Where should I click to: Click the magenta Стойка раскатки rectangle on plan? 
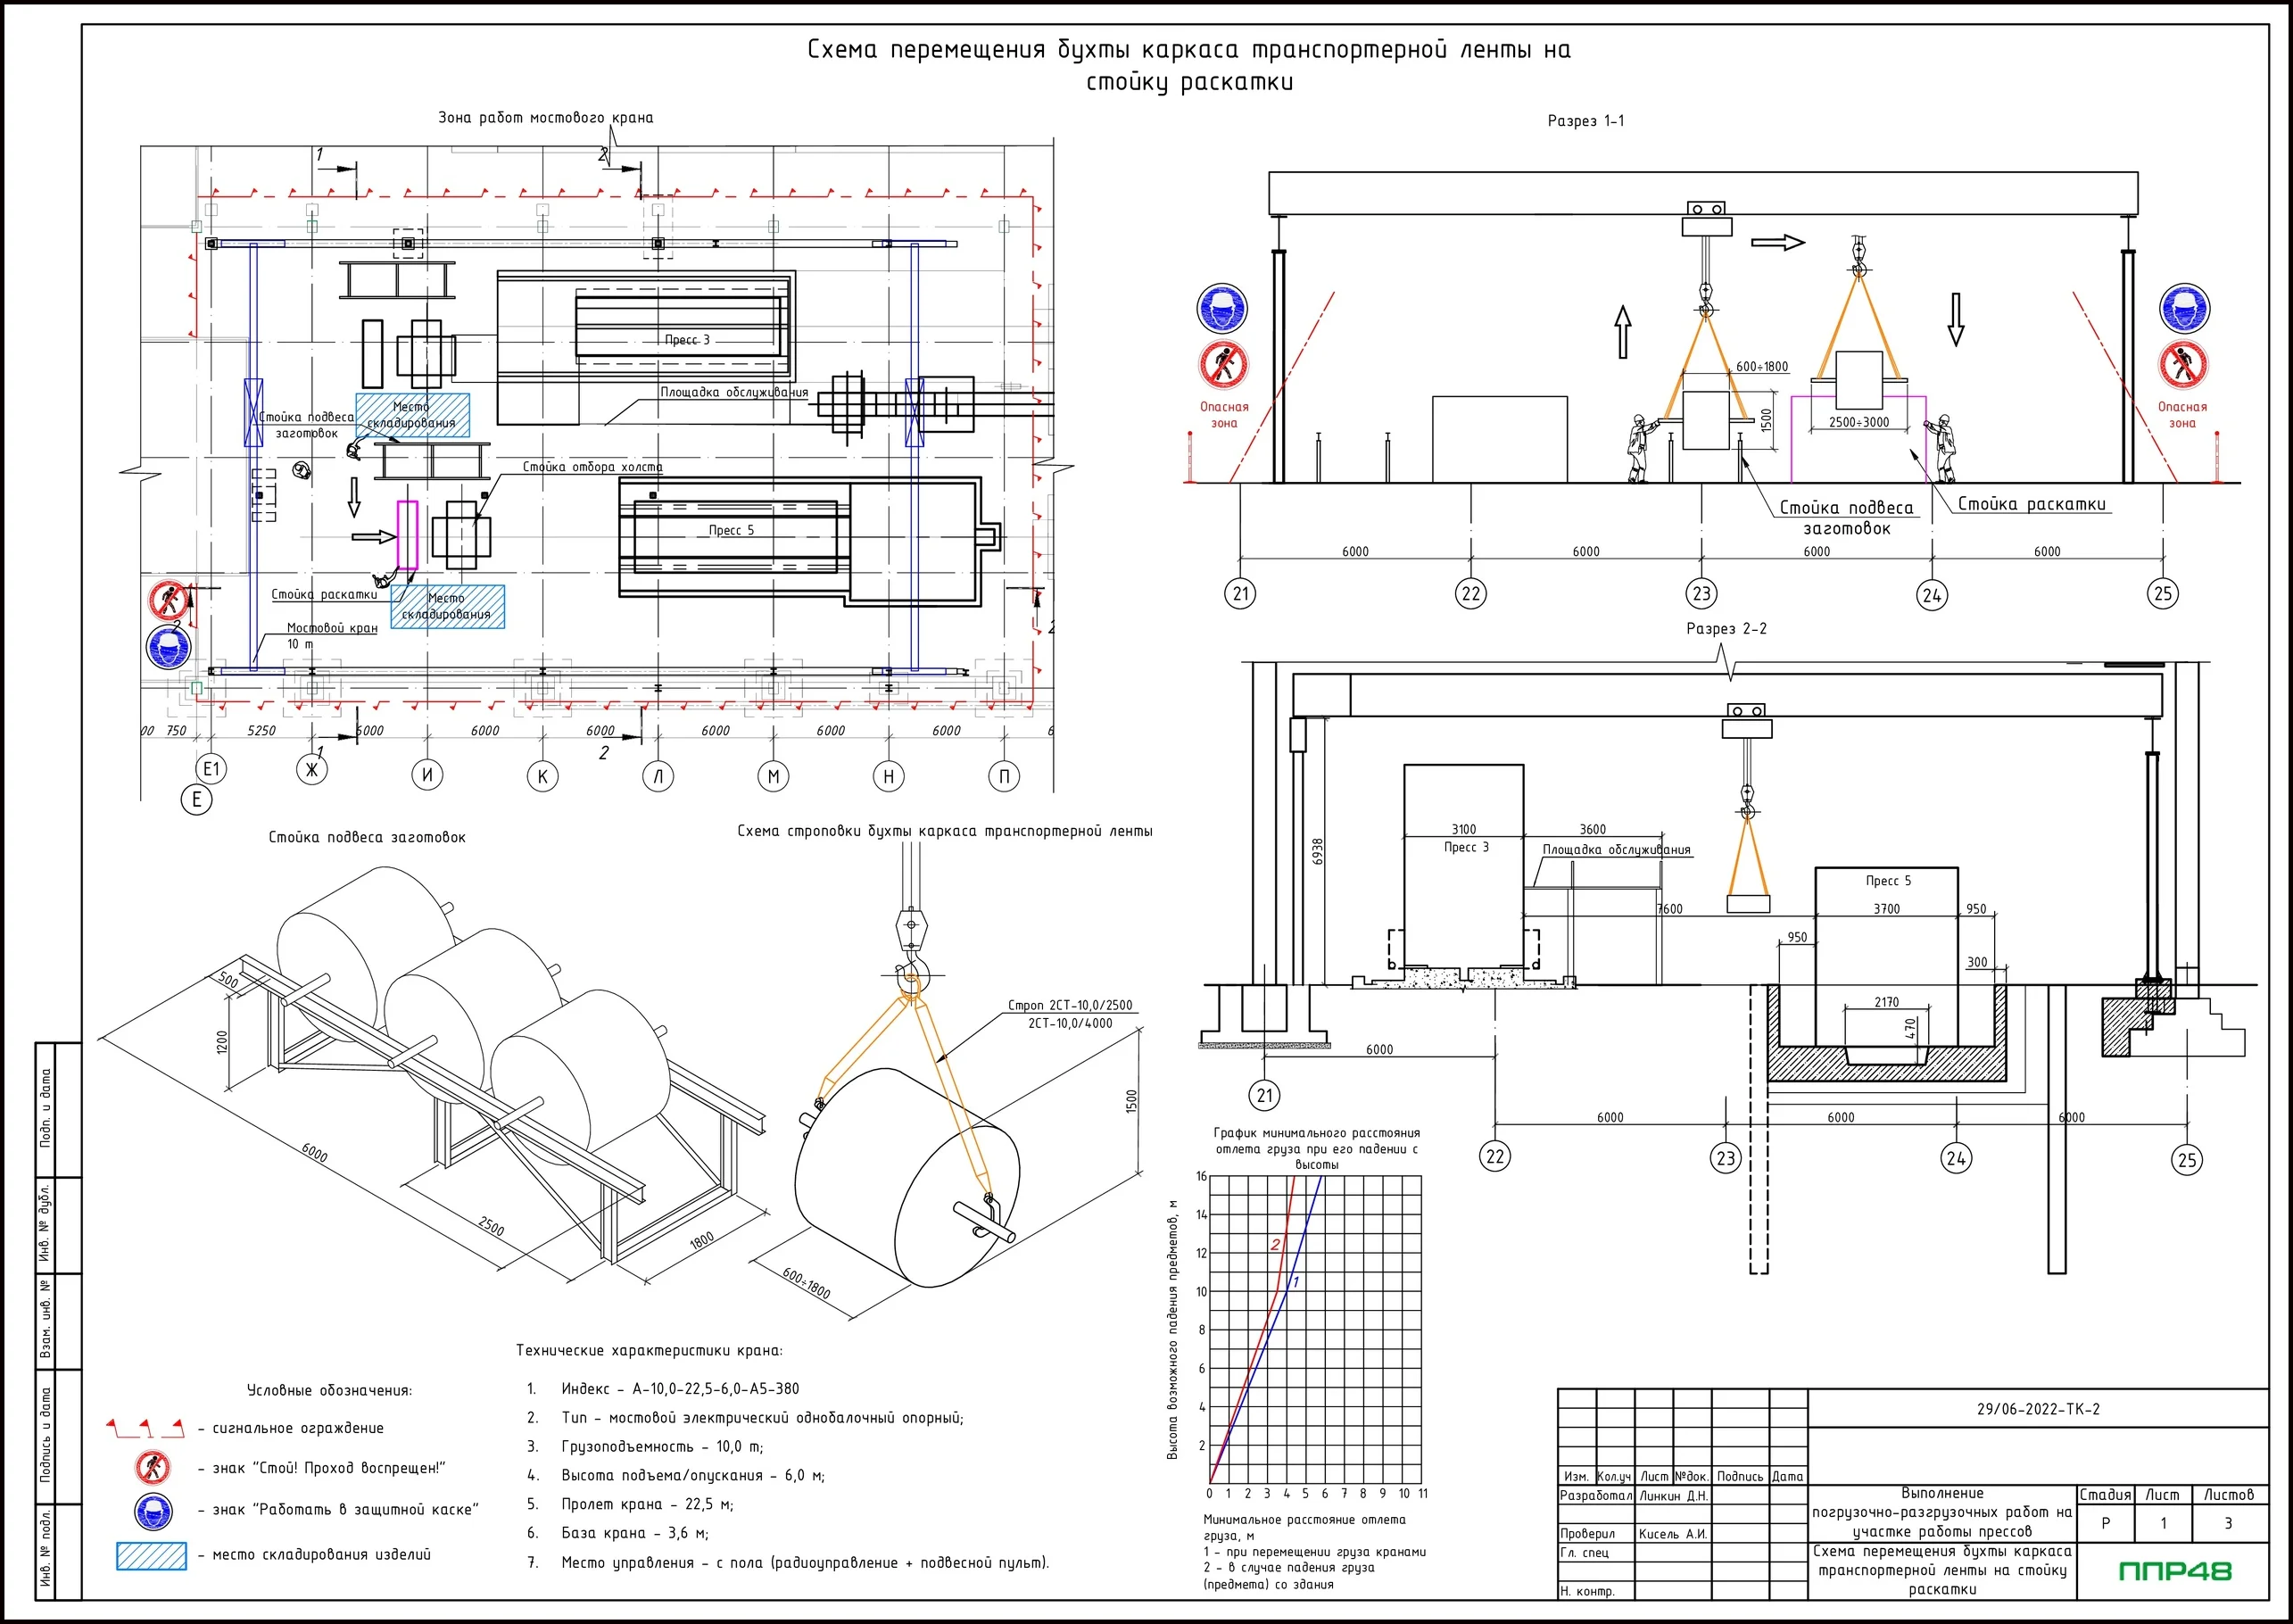point(407,535)
